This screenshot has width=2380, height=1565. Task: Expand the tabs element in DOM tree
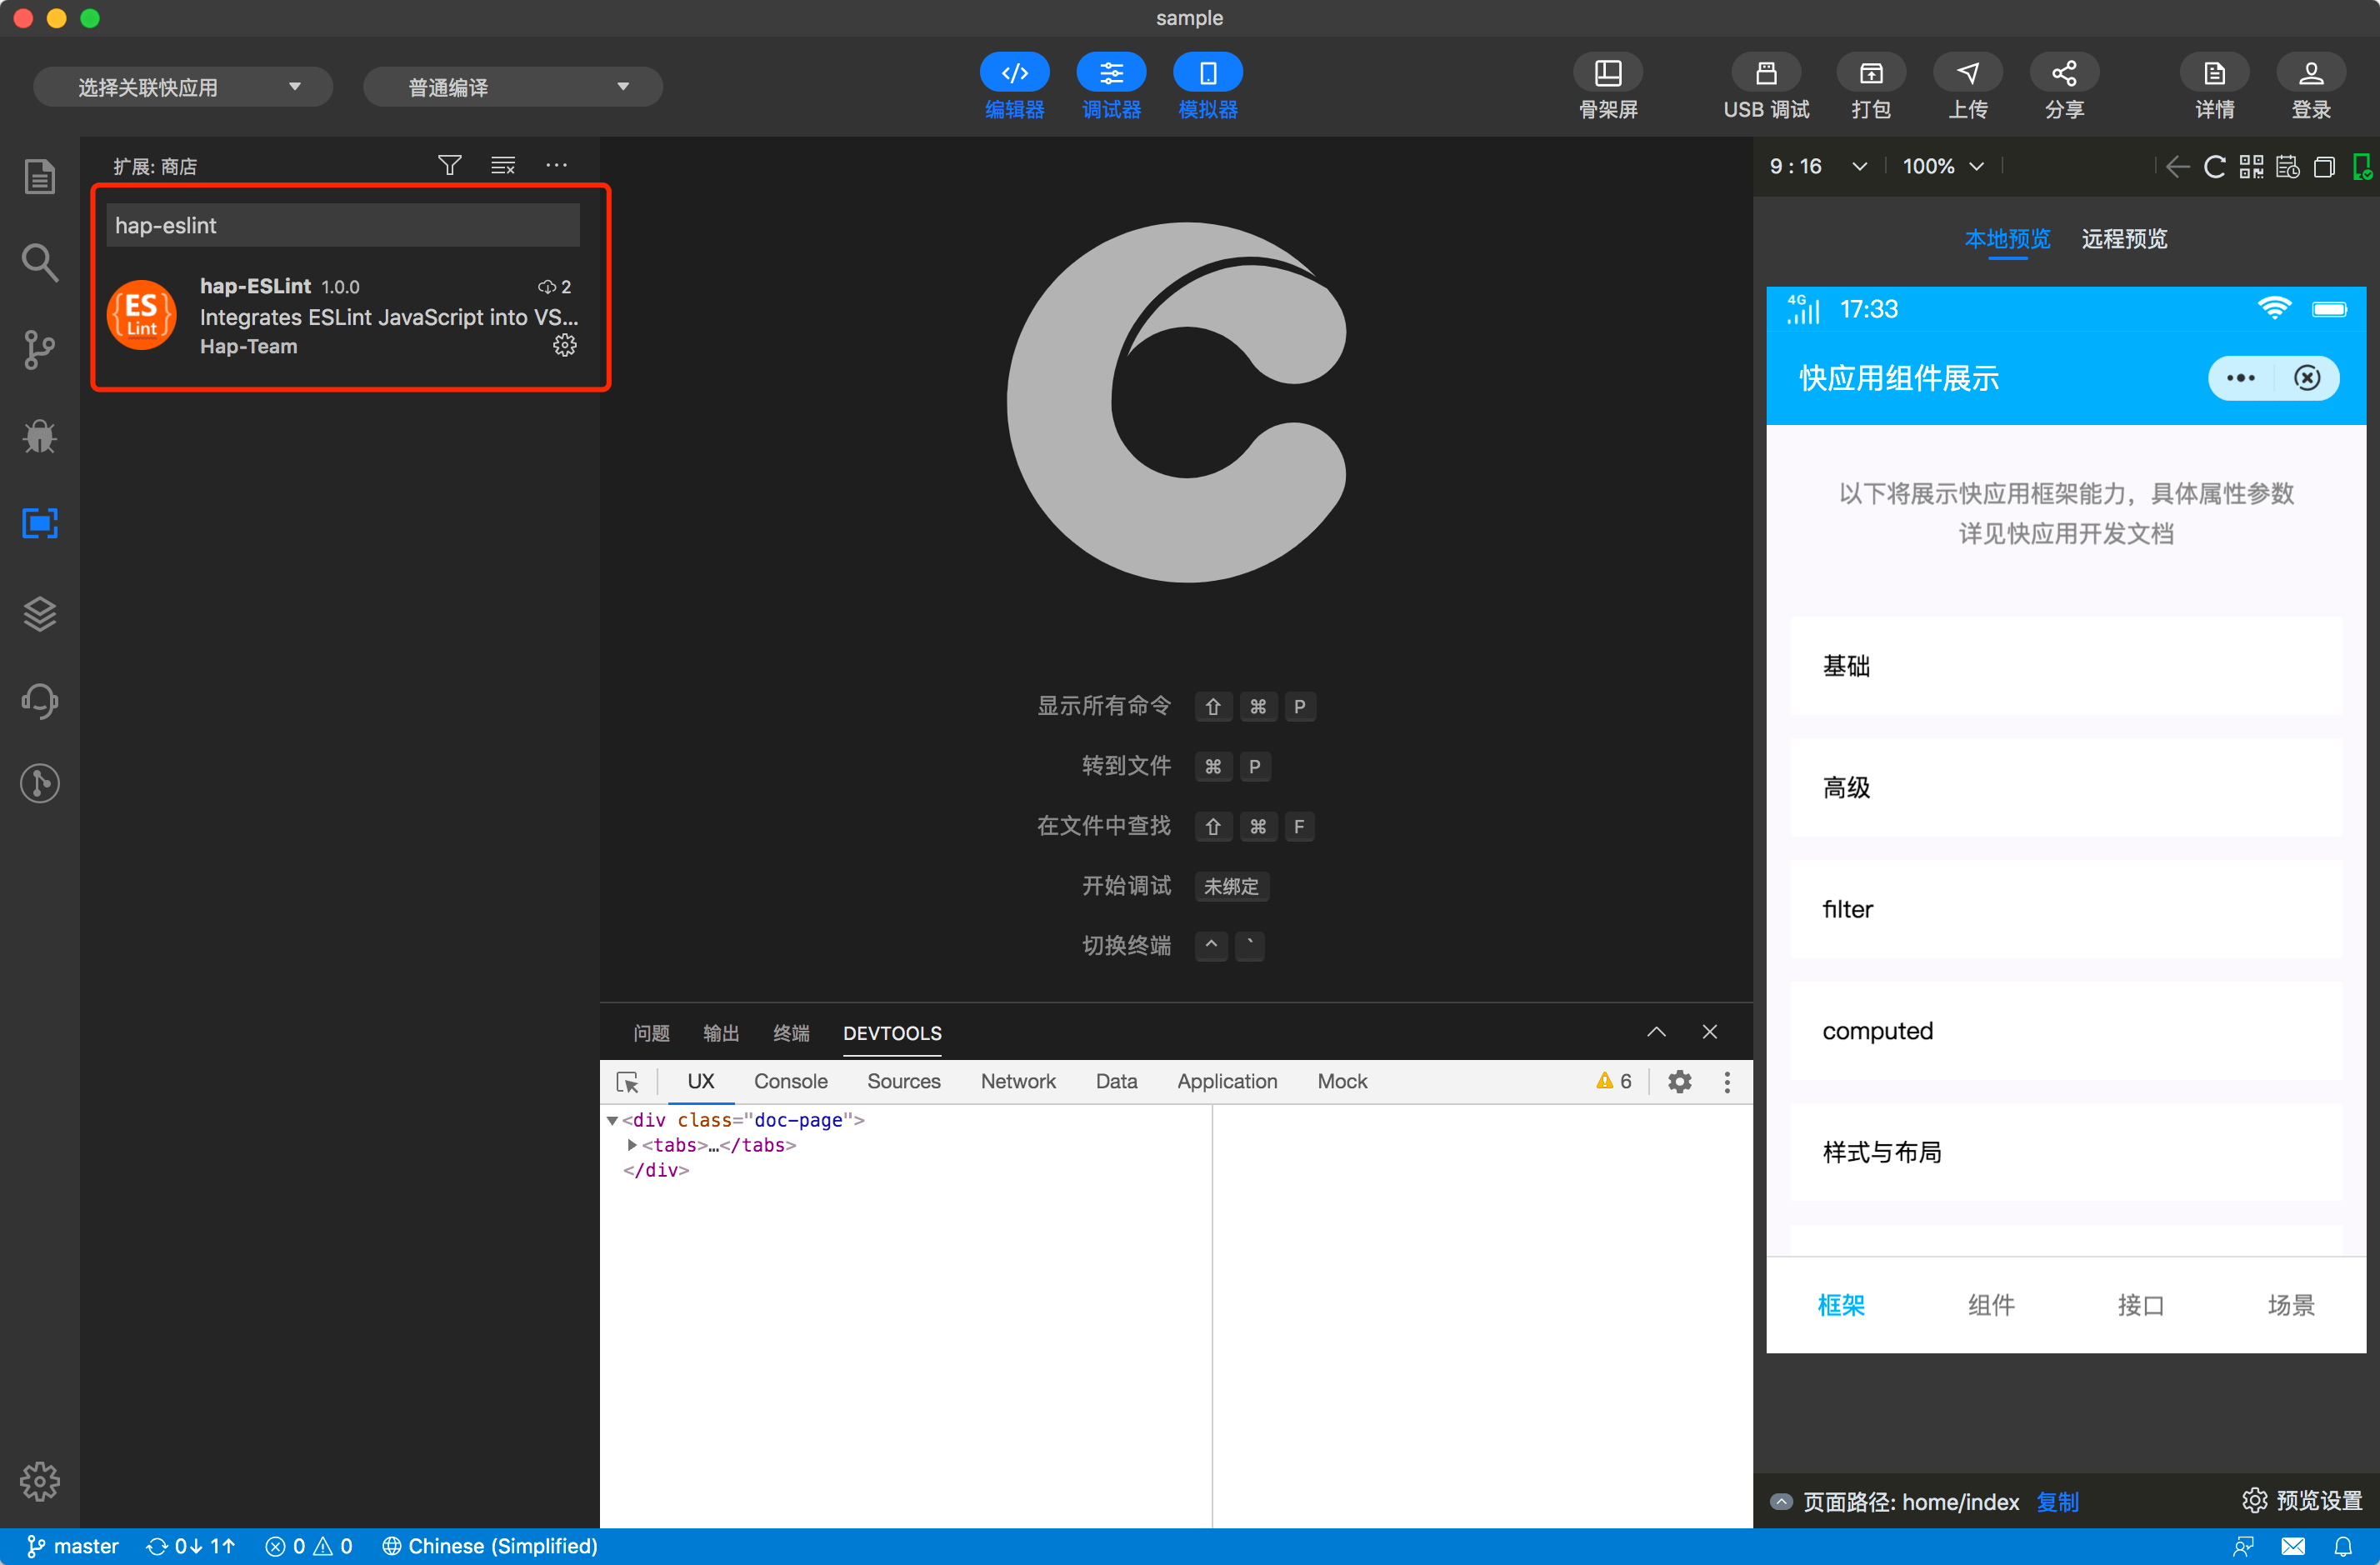632,1145
